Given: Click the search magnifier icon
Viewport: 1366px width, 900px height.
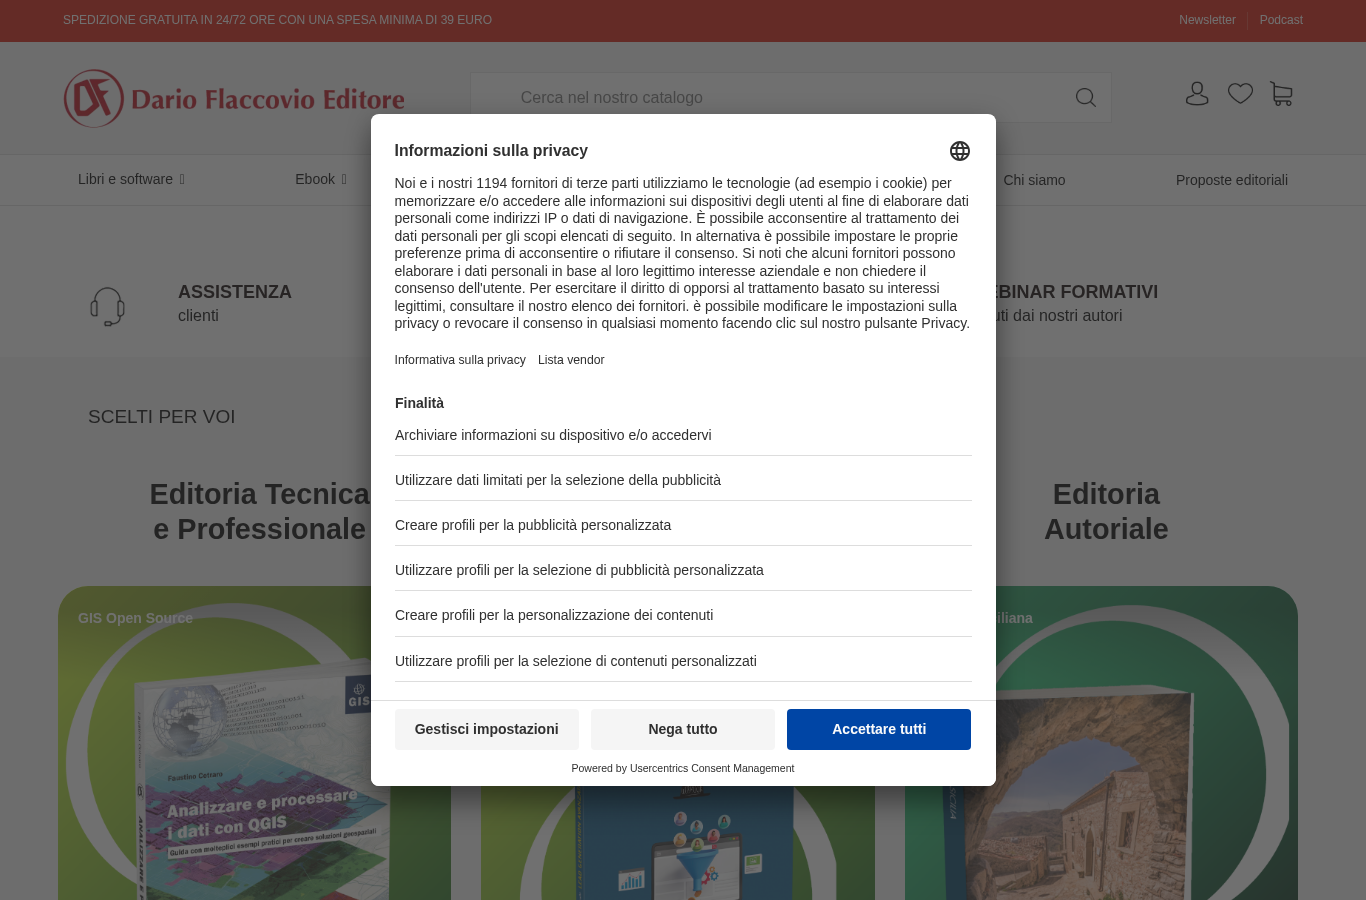Looking at the screenshot, I should (1086, 97).
